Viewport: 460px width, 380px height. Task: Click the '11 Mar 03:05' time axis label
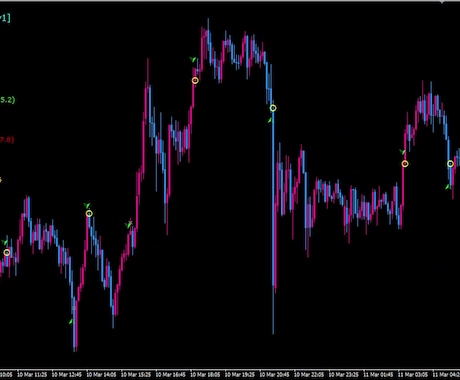413,375
